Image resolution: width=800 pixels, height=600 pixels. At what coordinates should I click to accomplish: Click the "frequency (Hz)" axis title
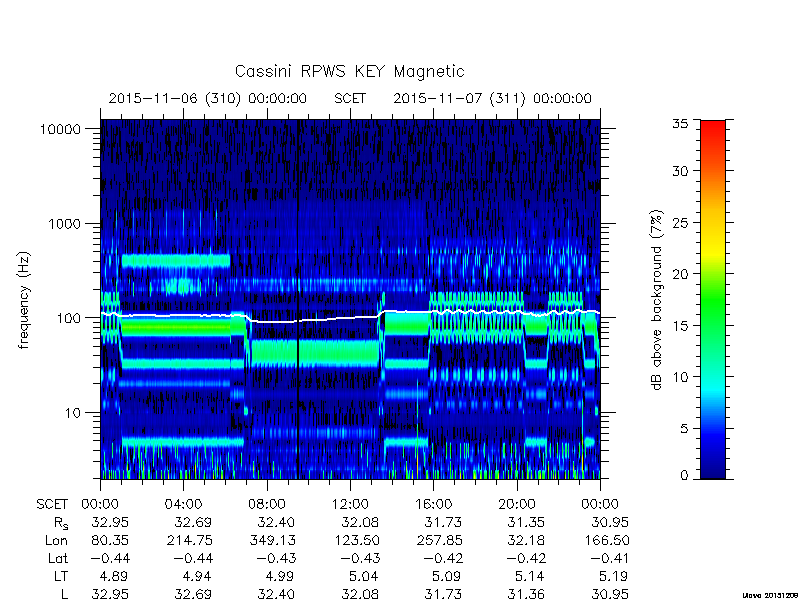(24, 300)
